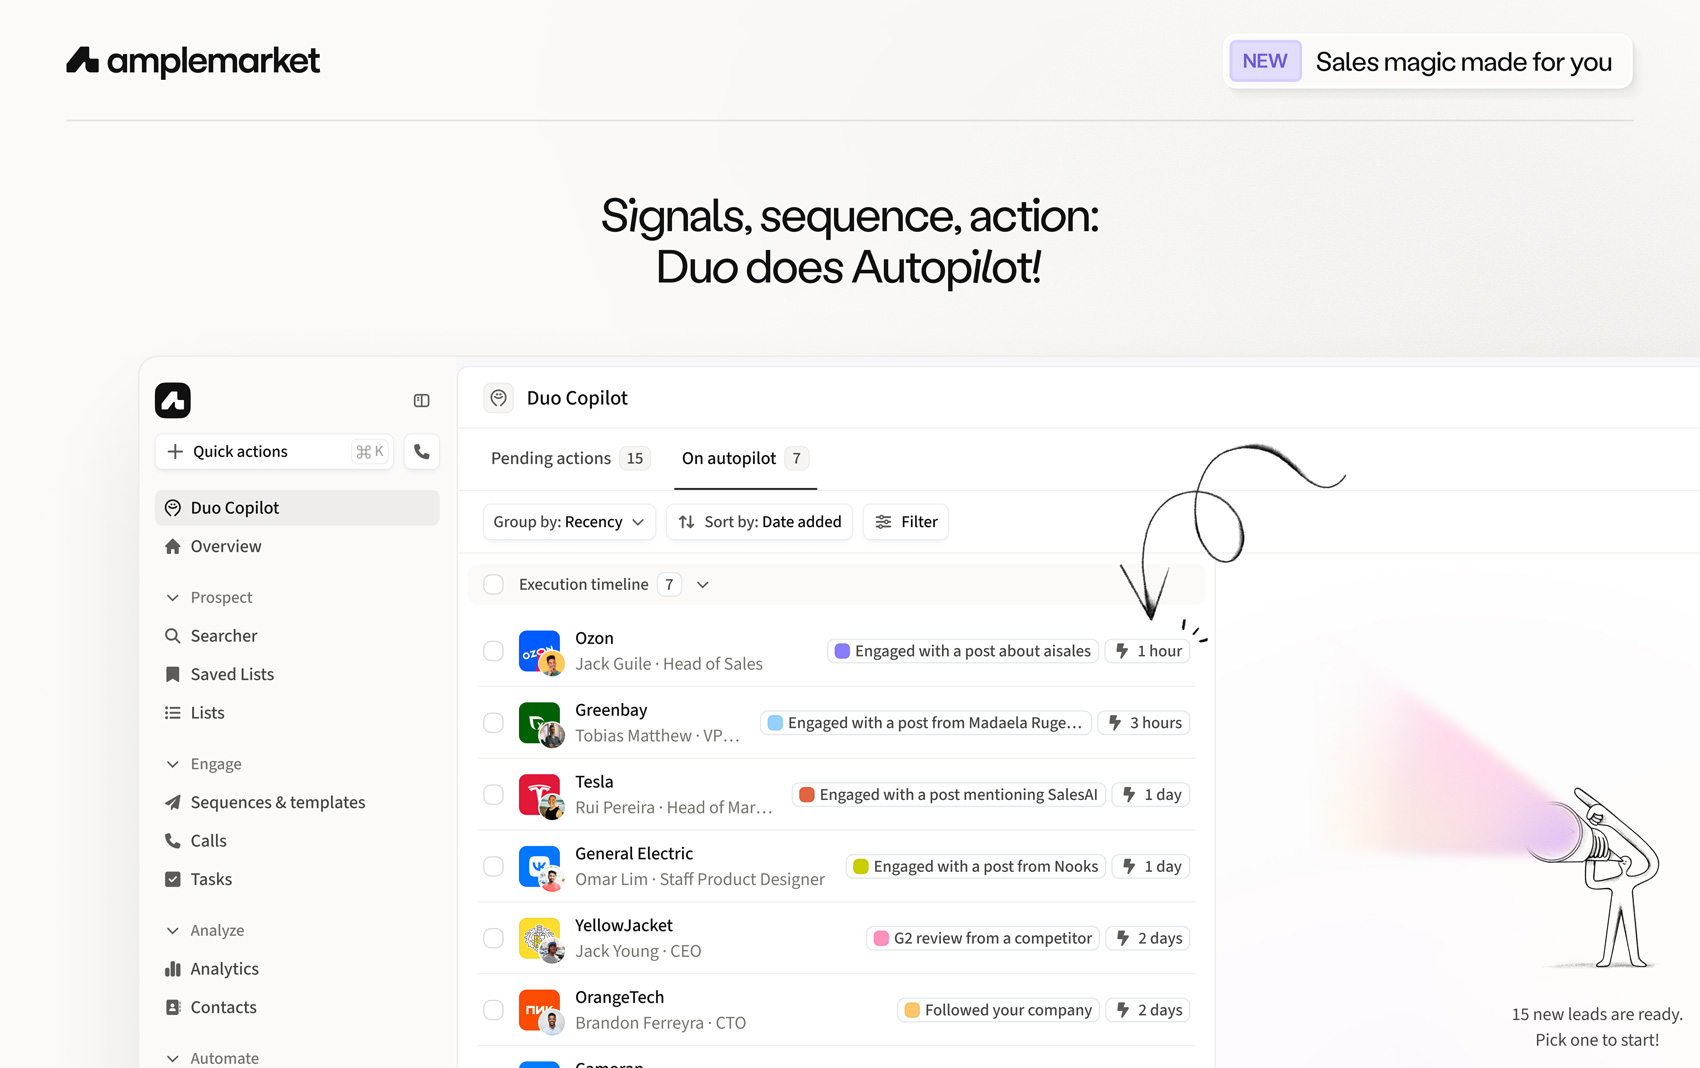Check the General Electric row checkbox
Viewport: 1700px width, 1068px height.
coord(494,867)
